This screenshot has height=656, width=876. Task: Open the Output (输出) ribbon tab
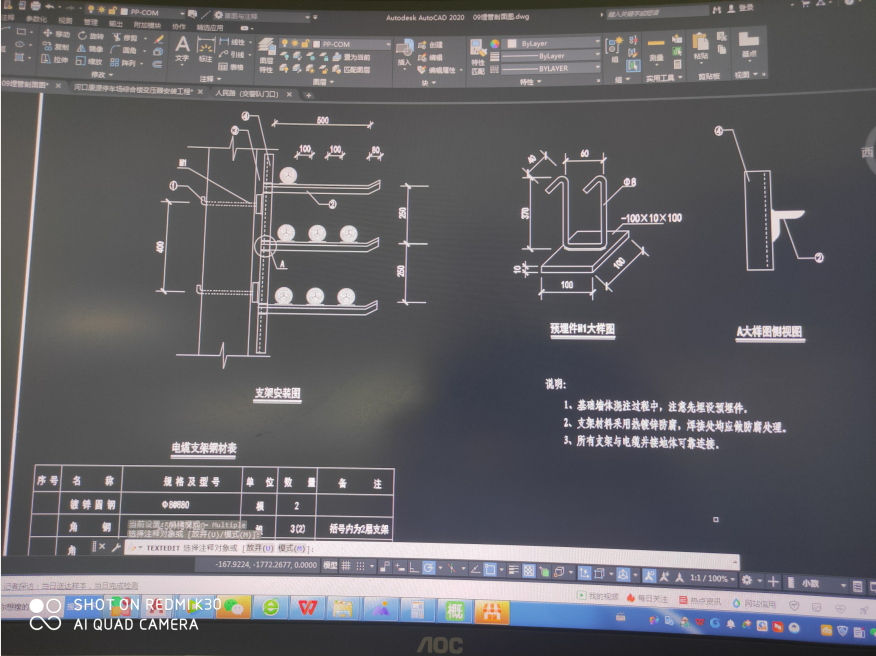coord(116,23)
